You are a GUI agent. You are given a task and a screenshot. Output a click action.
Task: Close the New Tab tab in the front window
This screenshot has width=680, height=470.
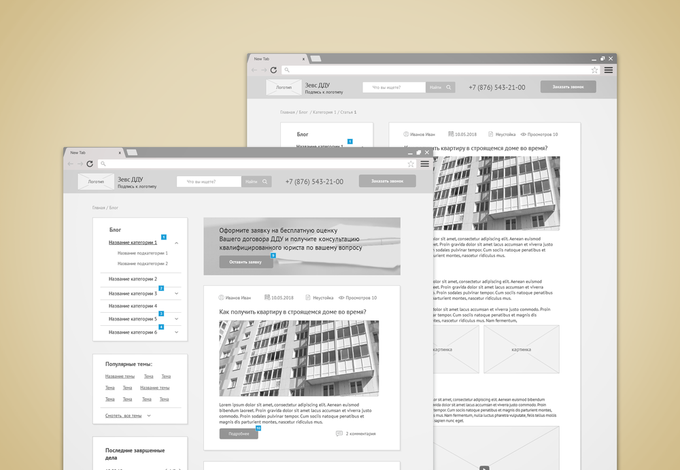(120, 153)
